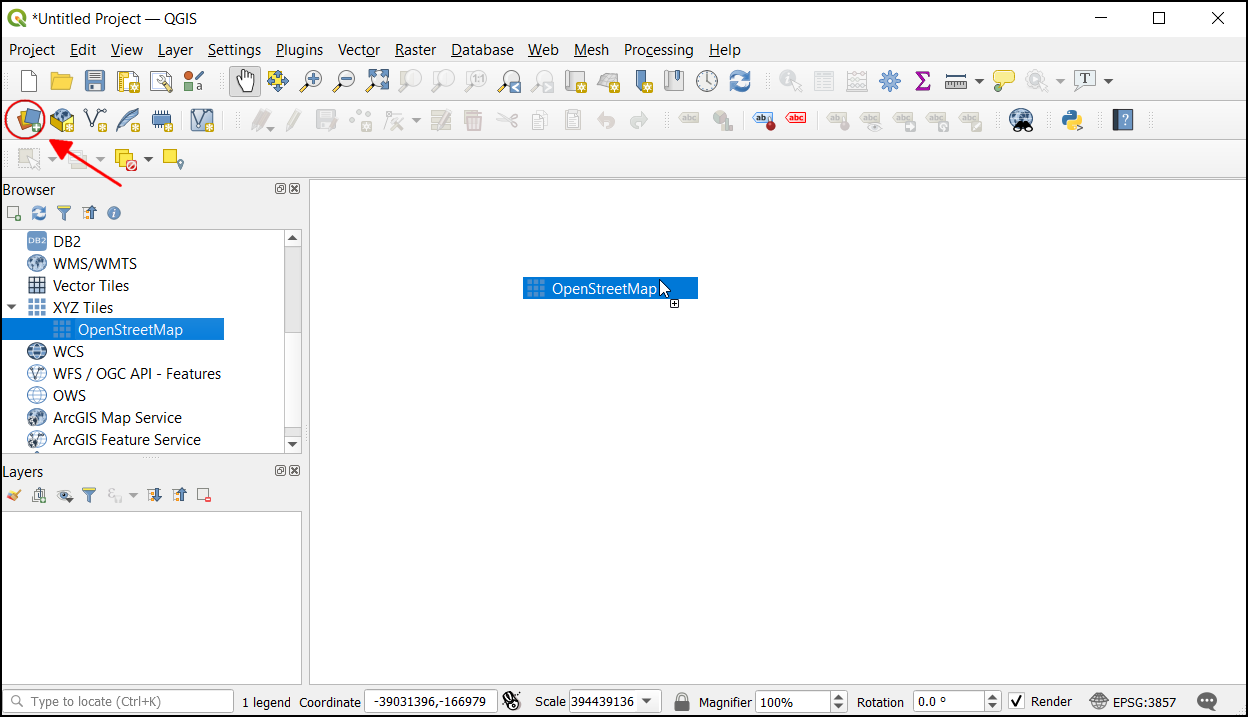Open the Processing Toolbox gear icon
1248x717 pixels.
890,81
